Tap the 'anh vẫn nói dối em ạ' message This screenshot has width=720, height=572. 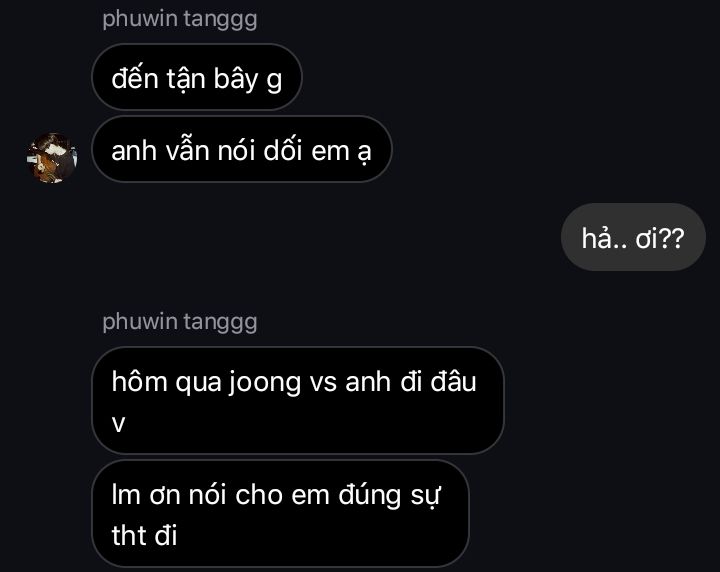[x=242, y=149]
